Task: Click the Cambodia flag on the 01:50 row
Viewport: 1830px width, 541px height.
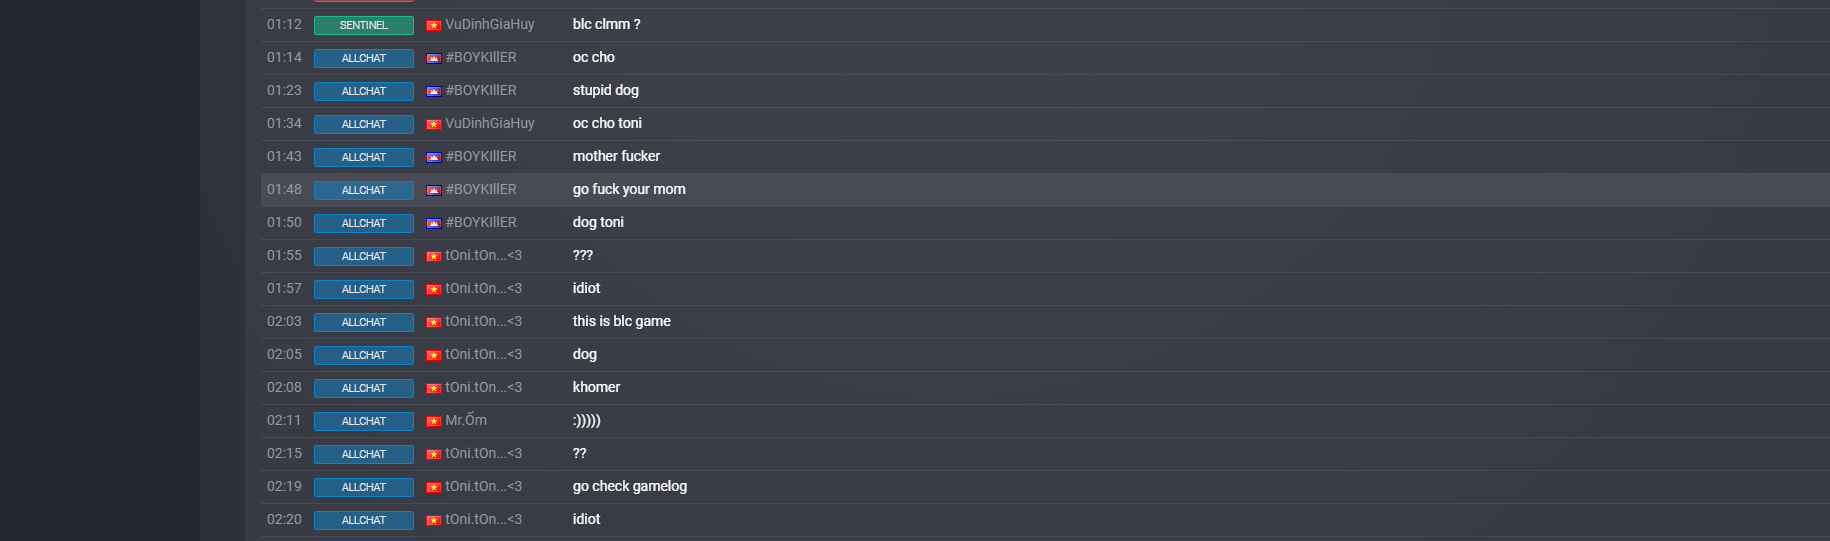Action: tap(433, 223)
